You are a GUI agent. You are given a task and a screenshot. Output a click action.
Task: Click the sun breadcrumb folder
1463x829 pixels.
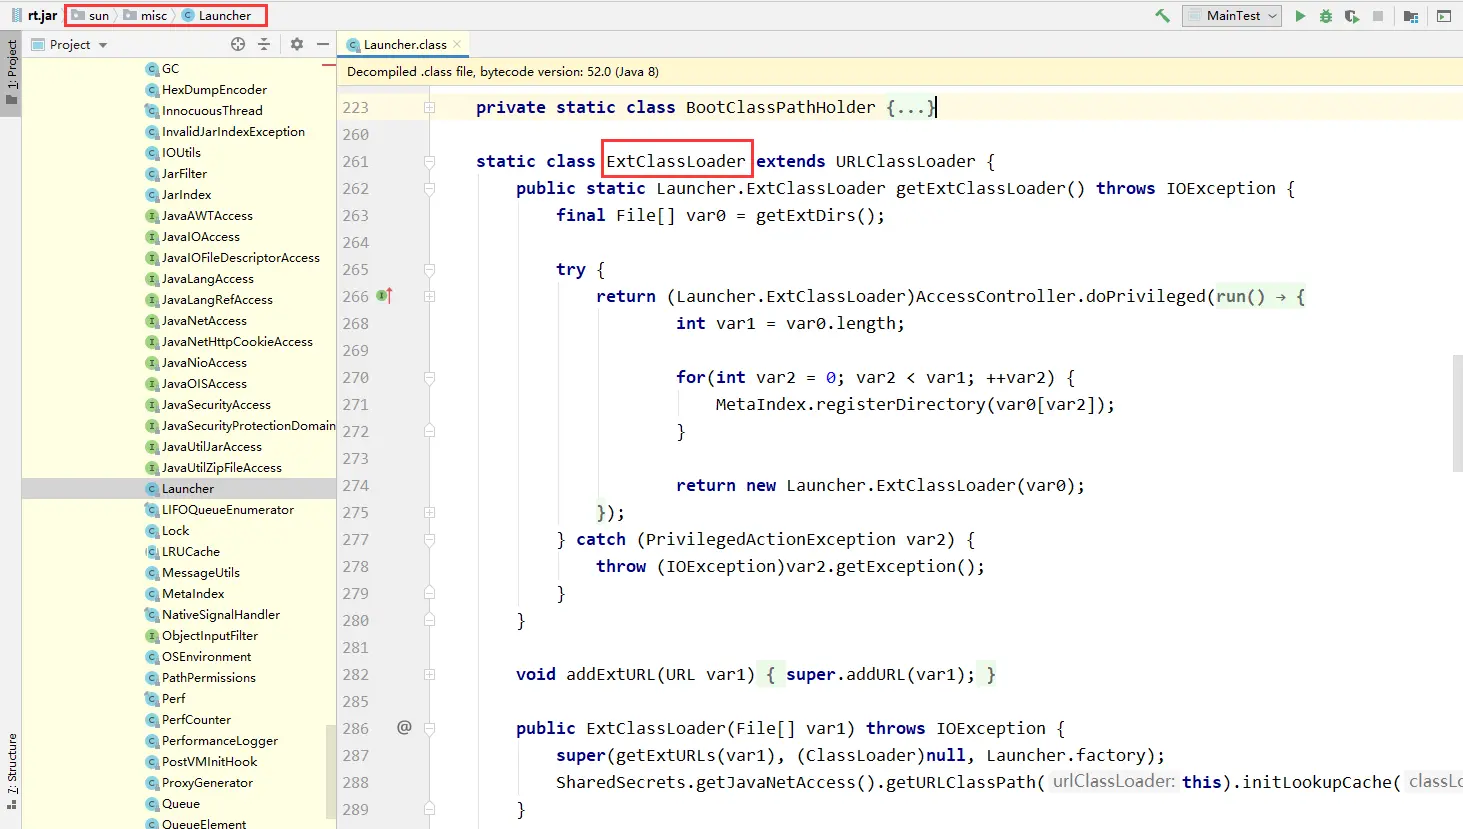pyautogui.click(x=90, y=15)
